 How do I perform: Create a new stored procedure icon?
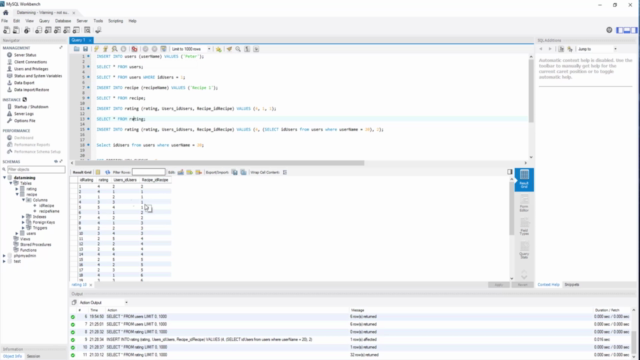(x=67, y=30)
